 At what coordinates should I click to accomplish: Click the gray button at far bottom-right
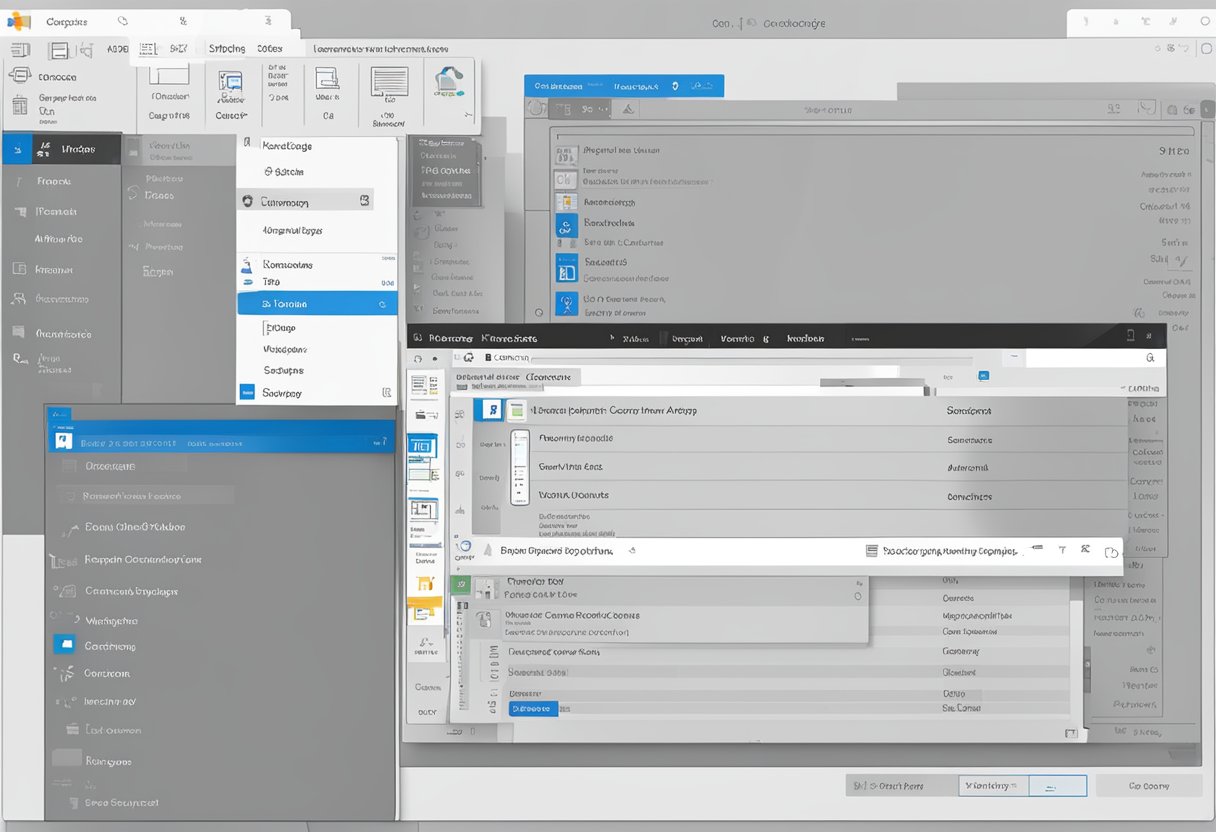(x=1148, y=786)
